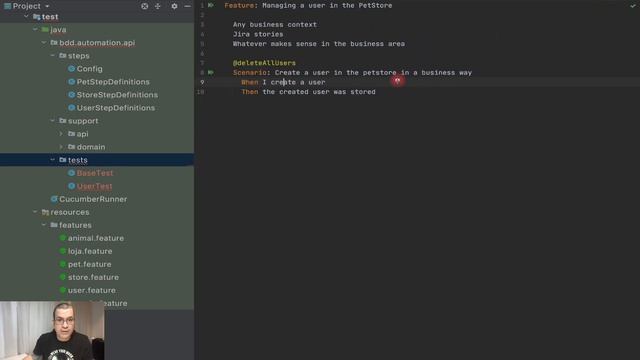Click the store.feature cucumber icon
The image size is (640, 360).
click(63, 277)
